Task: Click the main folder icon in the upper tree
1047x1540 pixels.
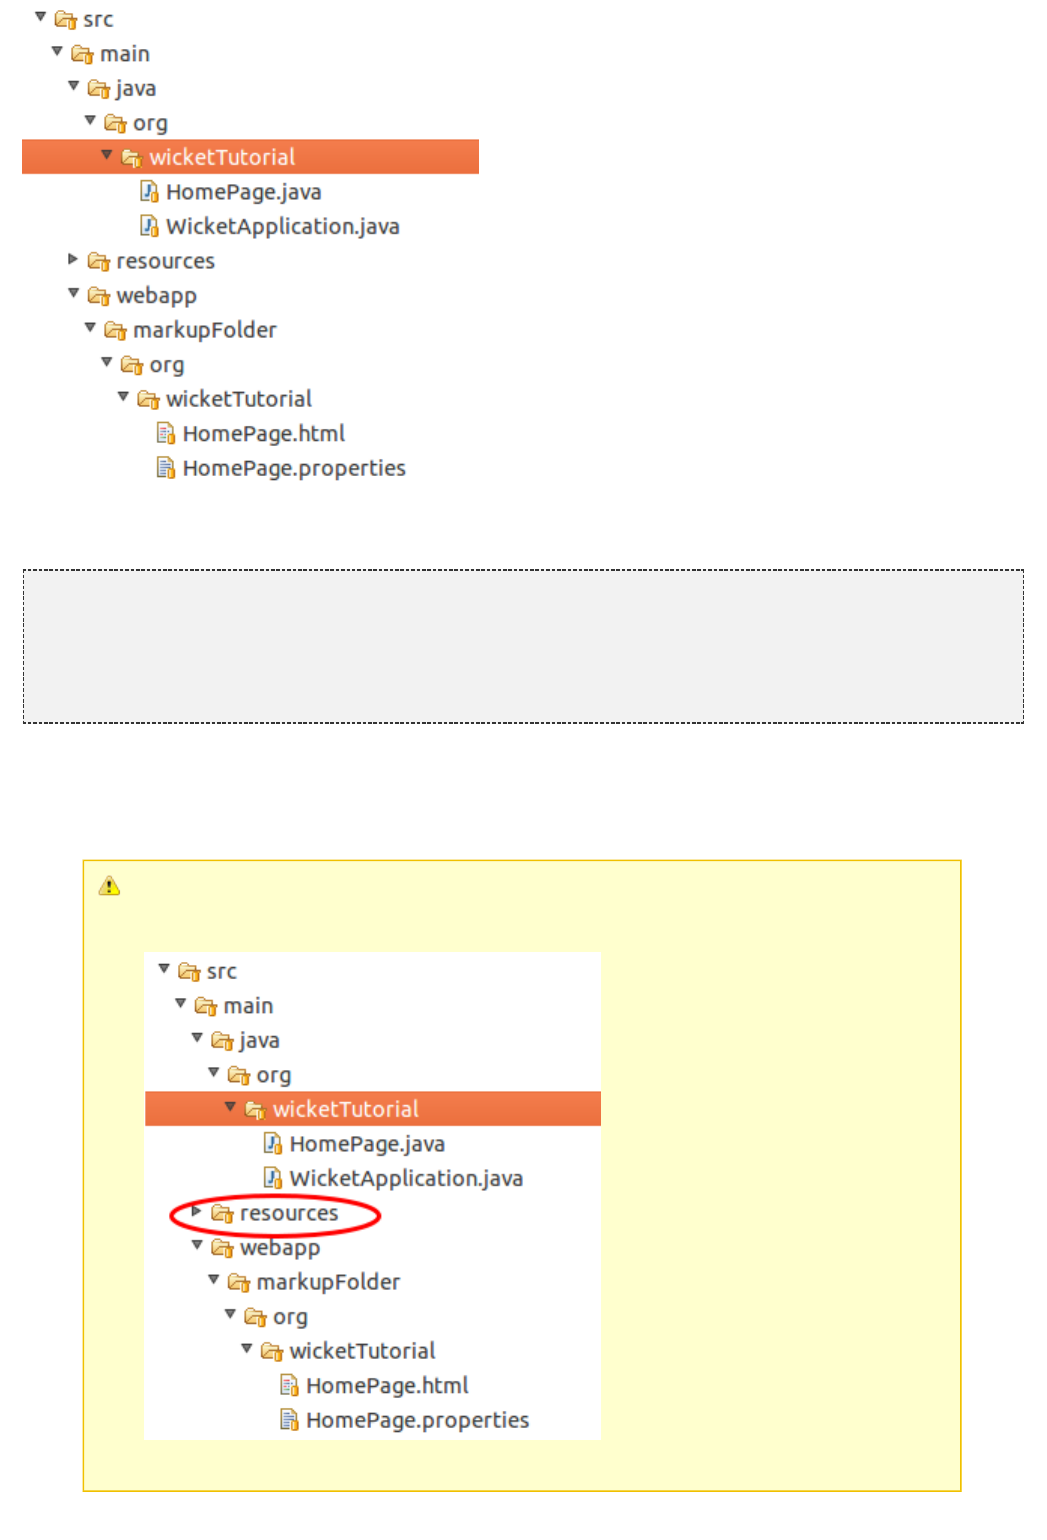Action: coord(82,54)
